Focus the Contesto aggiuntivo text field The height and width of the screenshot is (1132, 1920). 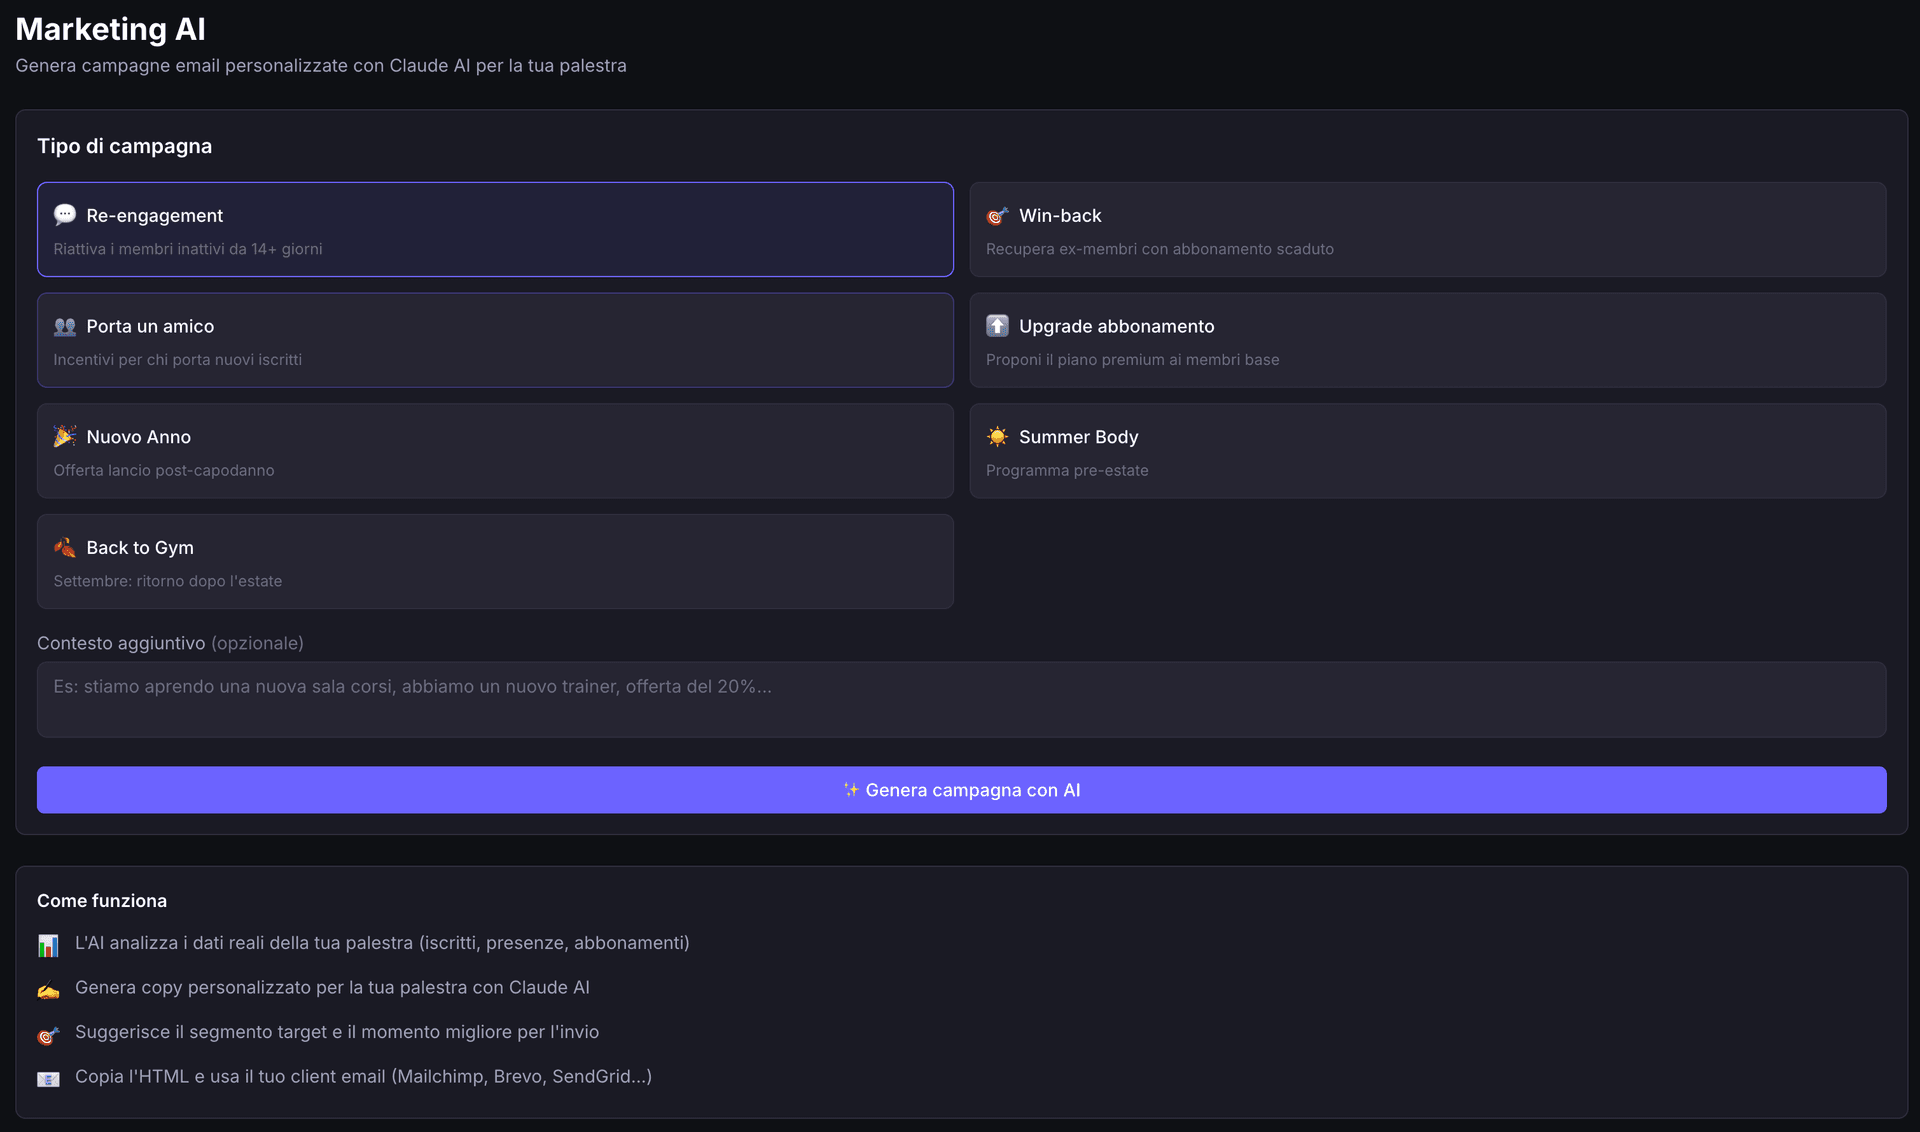(962, 700)
